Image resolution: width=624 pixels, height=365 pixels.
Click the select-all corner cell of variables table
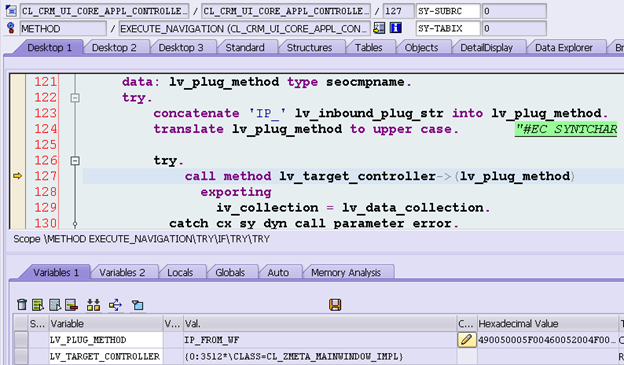[21, 324]
